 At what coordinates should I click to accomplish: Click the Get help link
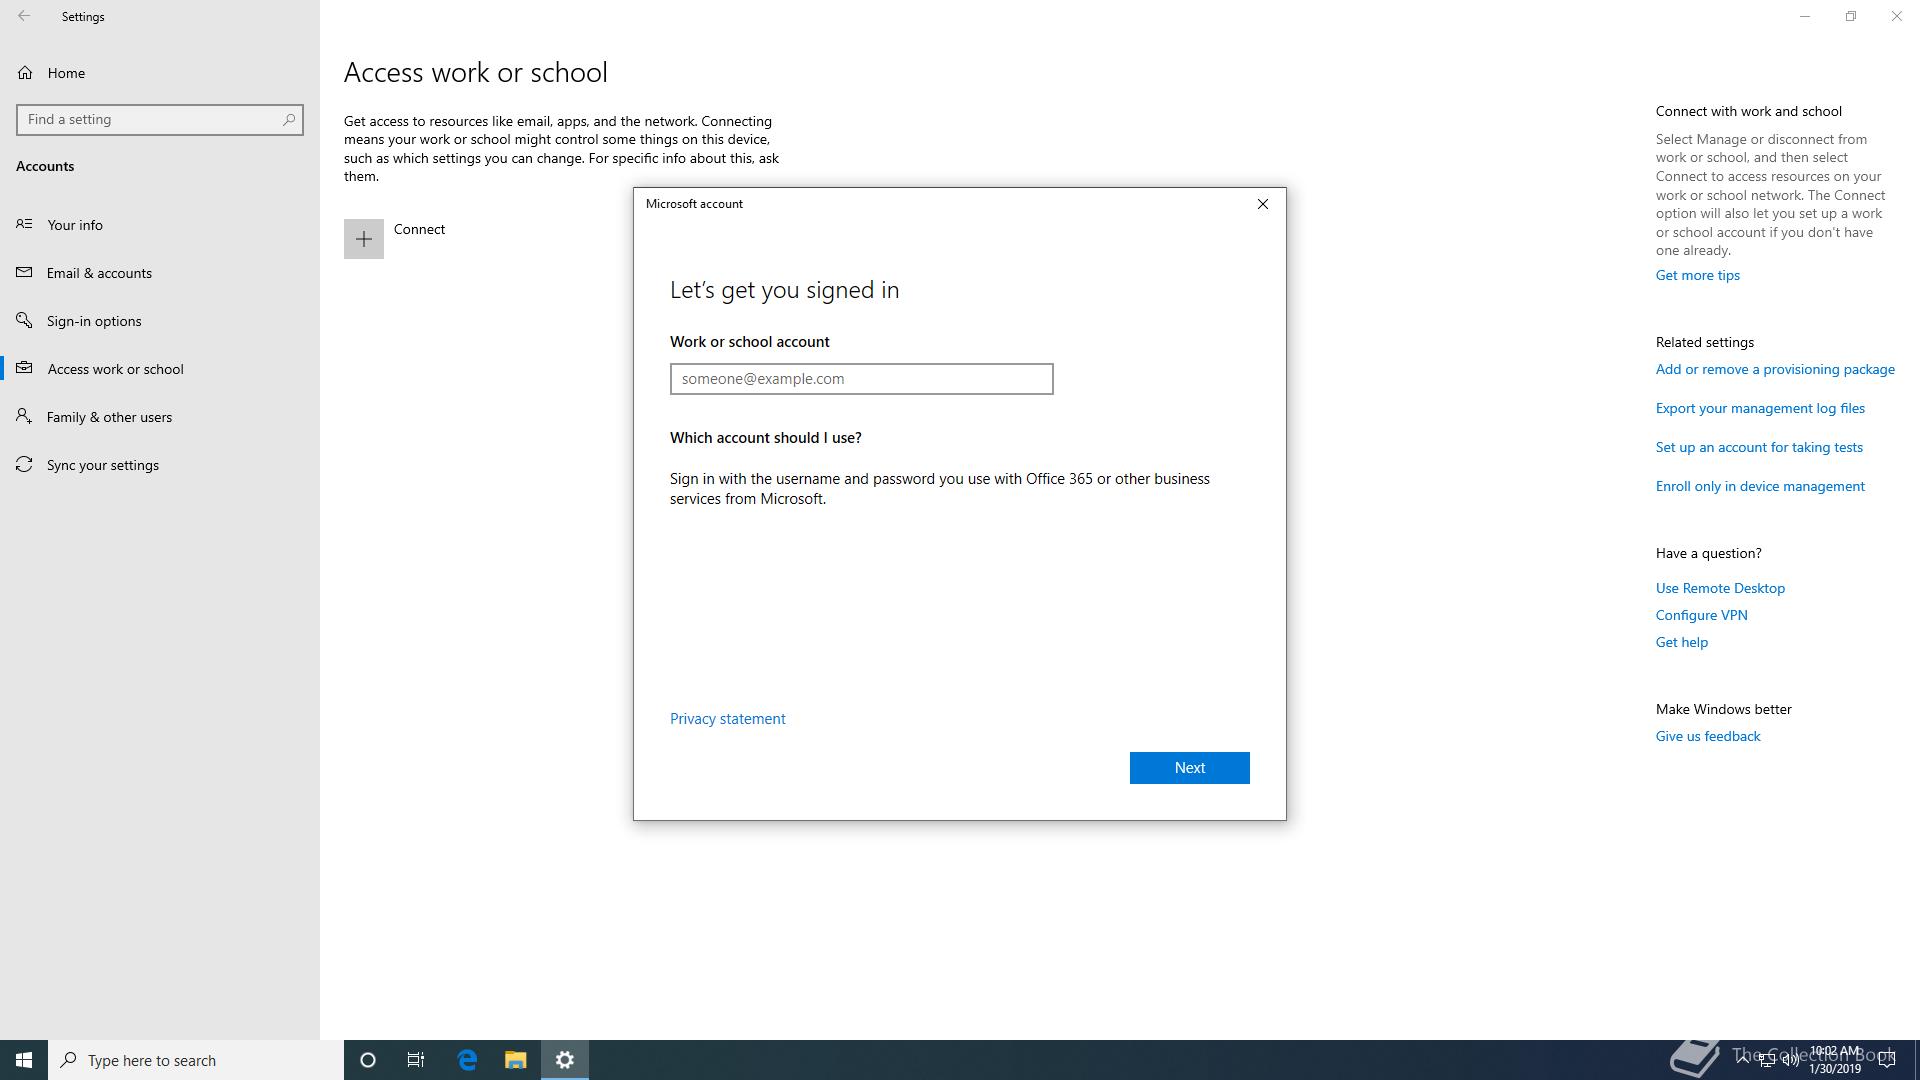tap(1681, 642)
